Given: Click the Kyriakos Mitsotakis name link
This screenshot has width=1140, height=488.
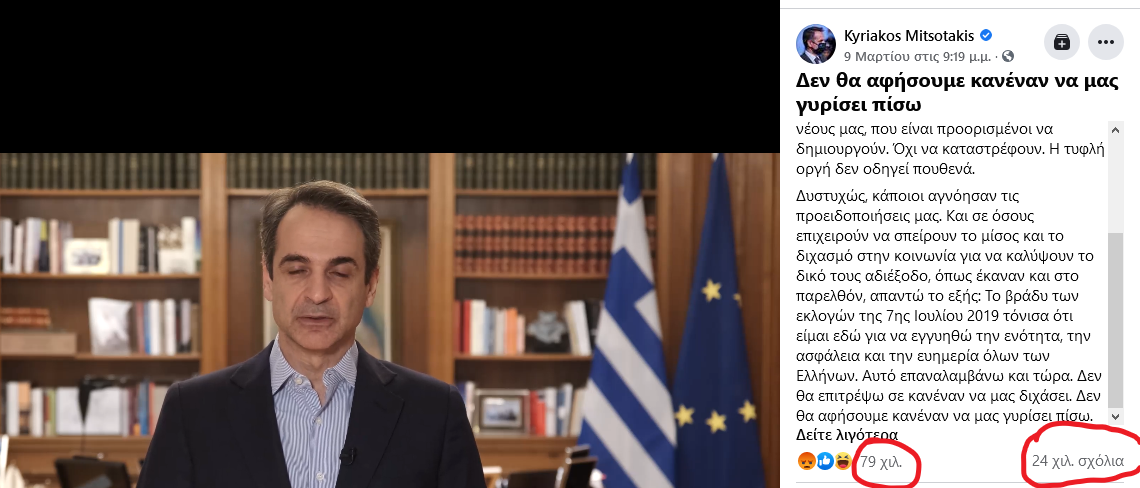Looking at the screenshot, I should [x=910, y=36].
